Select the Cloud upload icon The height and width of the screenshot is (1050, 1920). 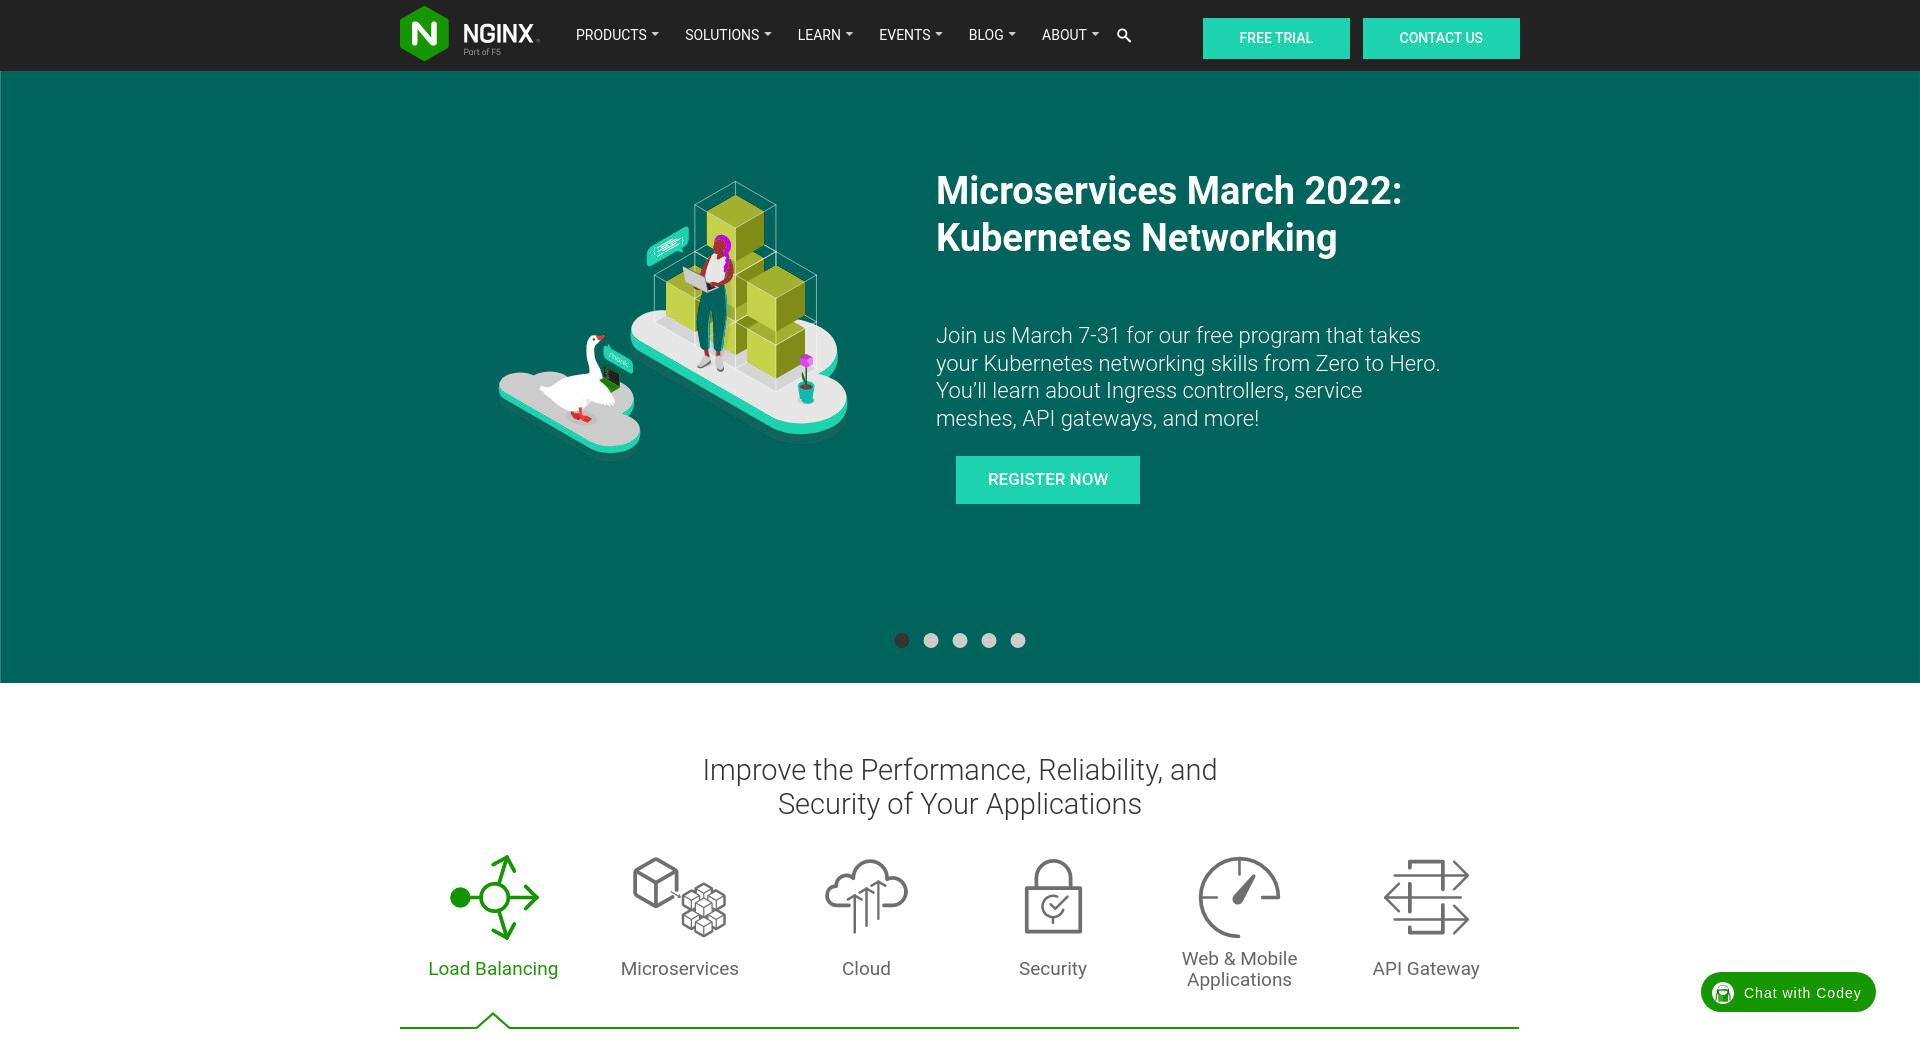866,896
